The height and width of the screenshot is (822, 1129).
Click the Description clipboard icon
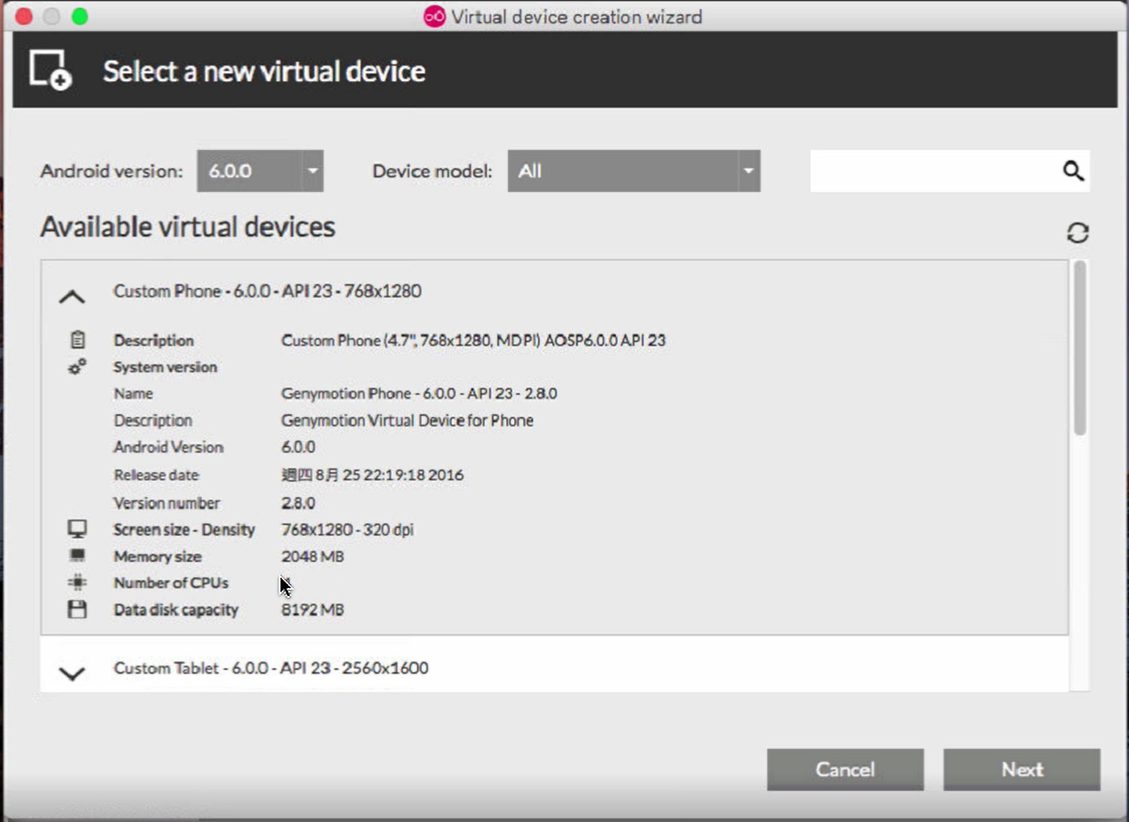point(77,339)
